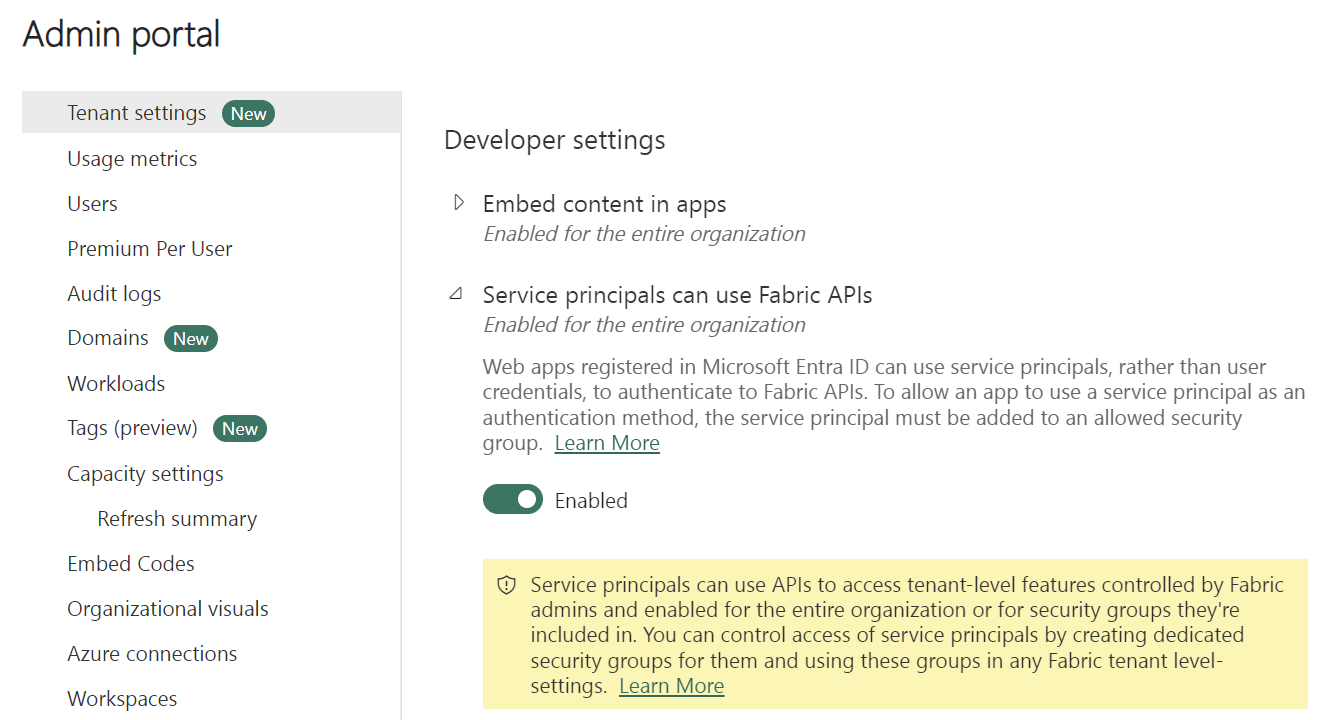
Task: Open Premium Per User settings
Action: 149,248
